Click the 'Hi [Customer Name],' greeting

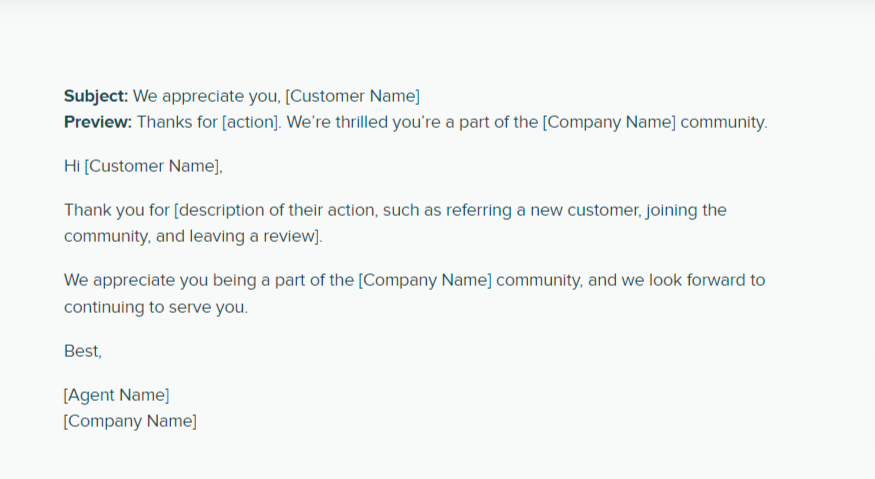pyautogui.click(x=143, y=166)
